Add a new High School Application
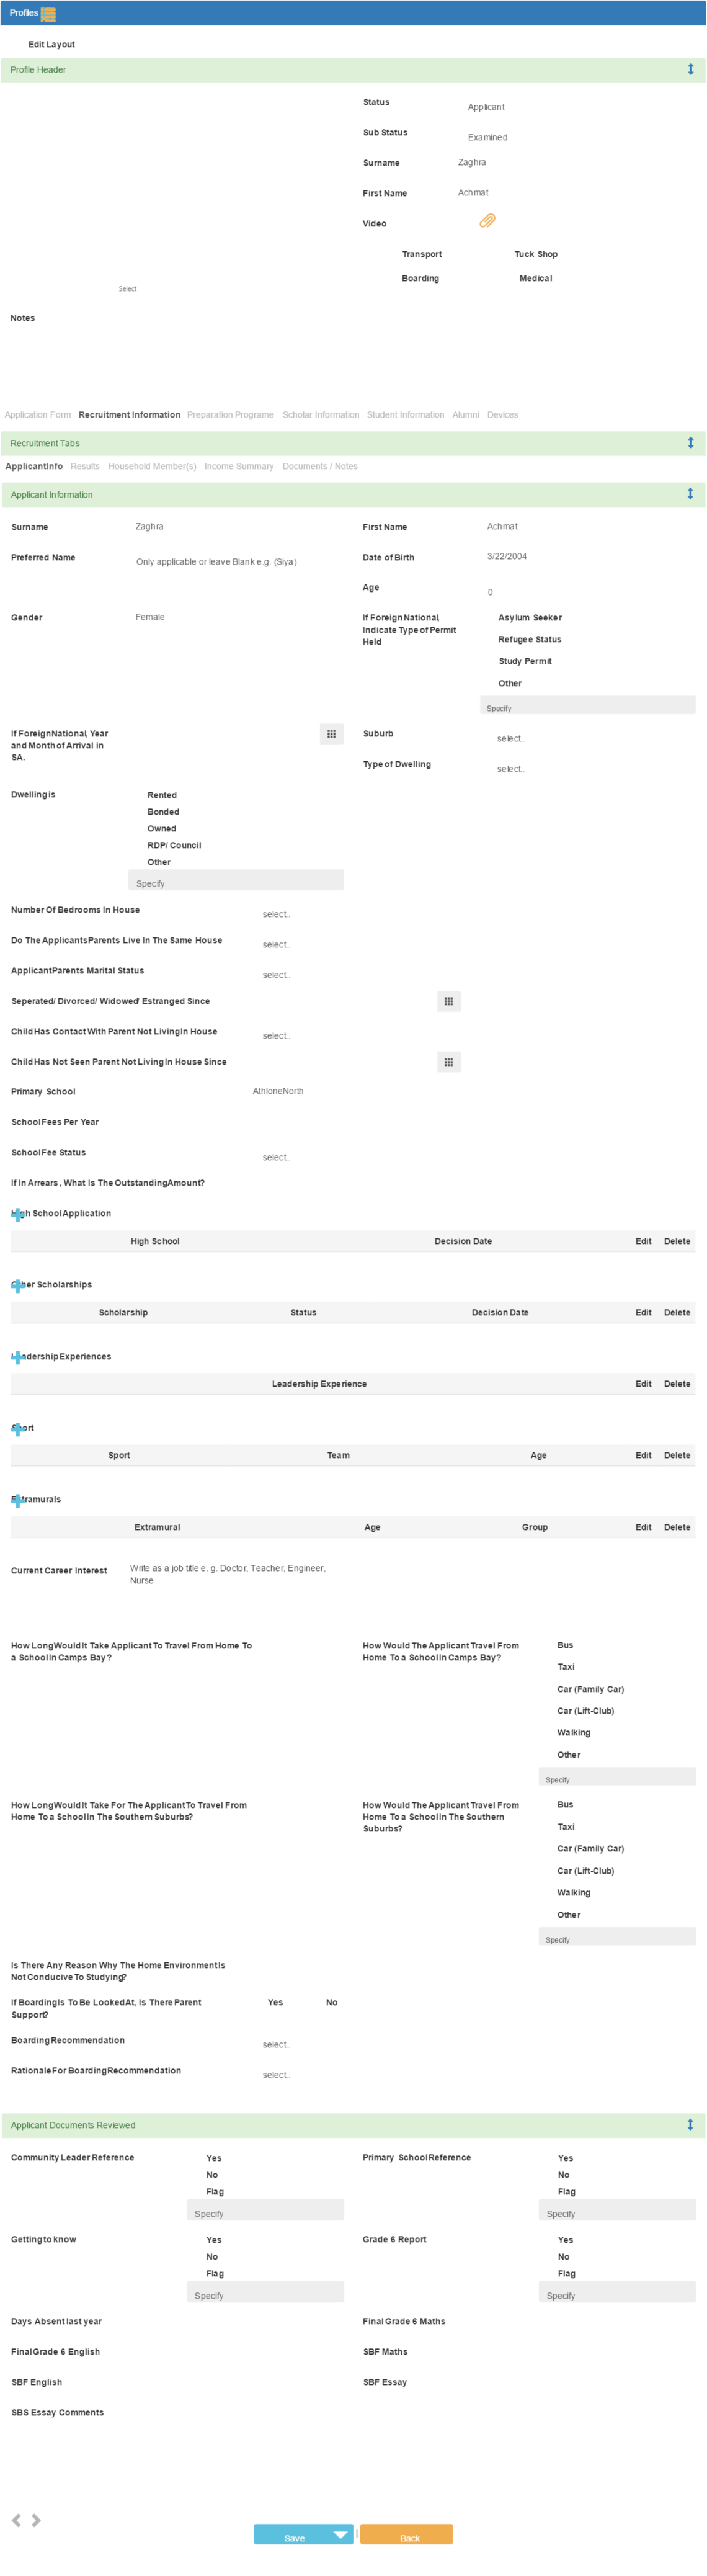Screen dimensions: 707x2576 pos(17,1215)
